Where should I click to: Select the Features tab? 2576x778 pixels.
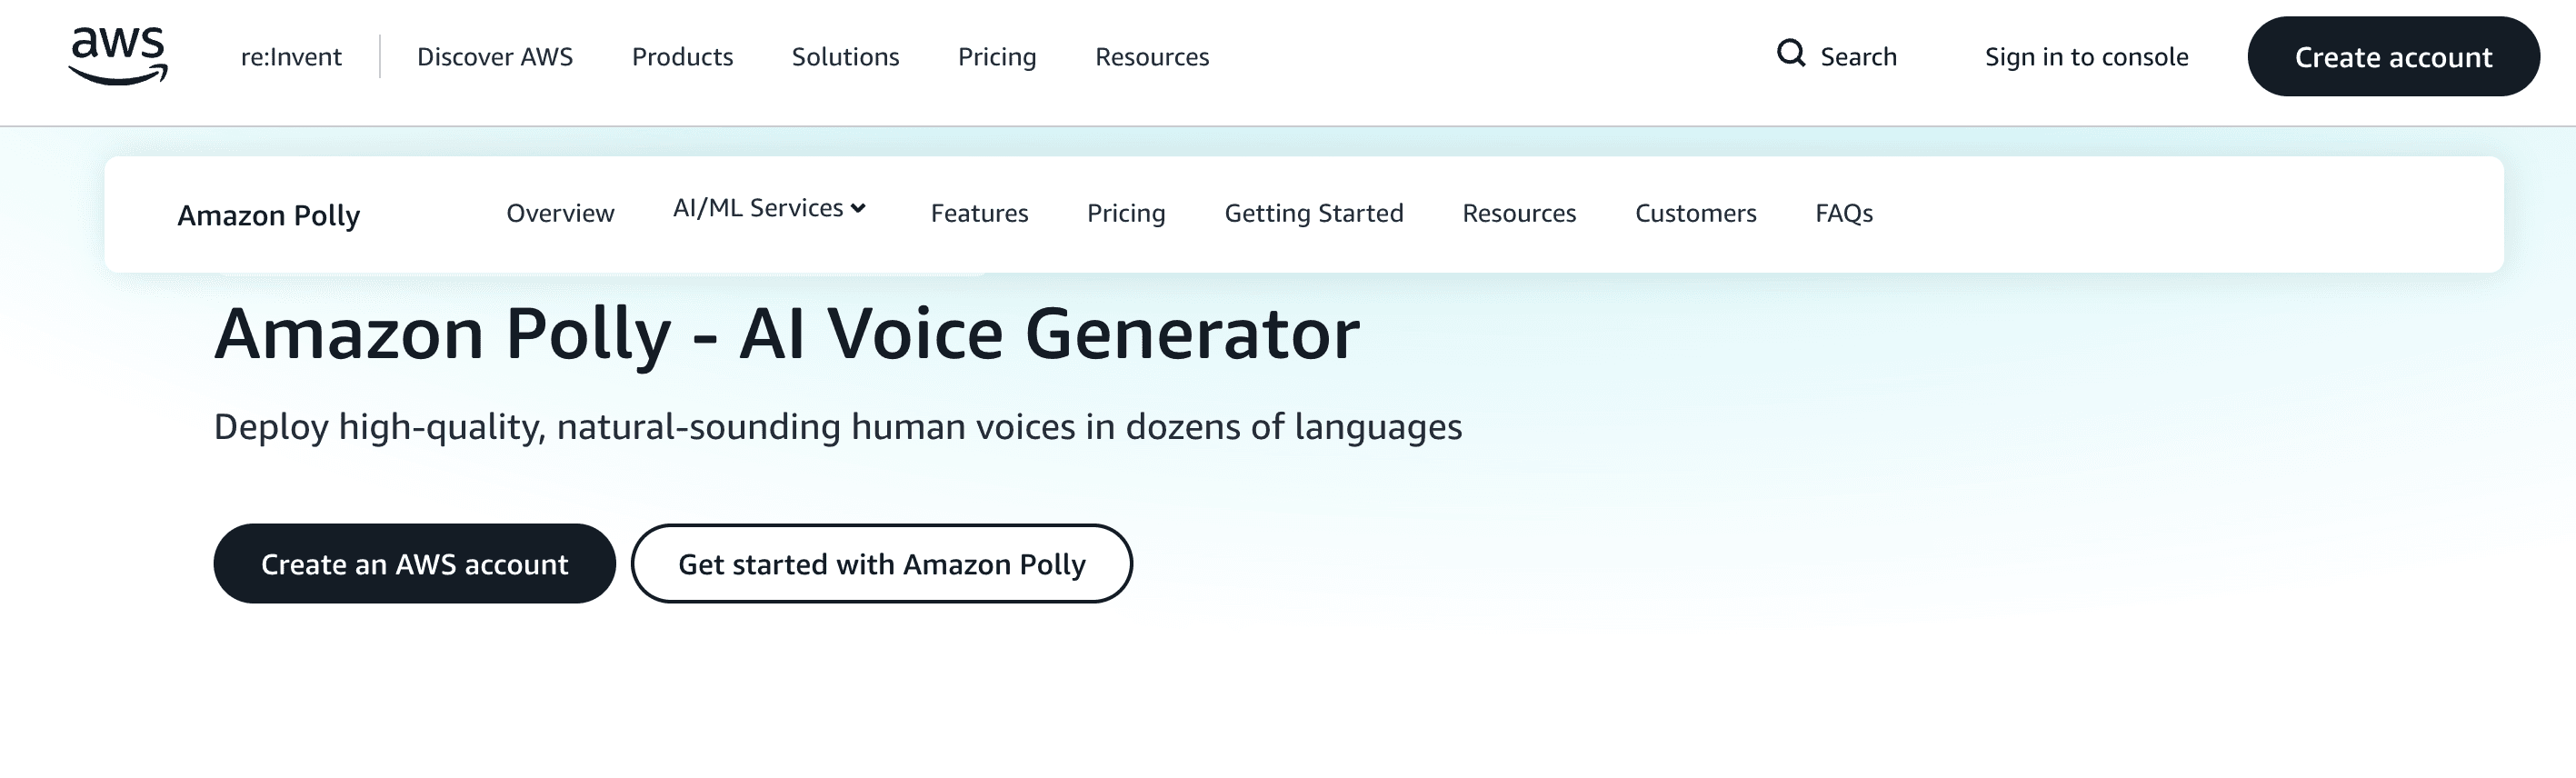(x=979, y=213)
